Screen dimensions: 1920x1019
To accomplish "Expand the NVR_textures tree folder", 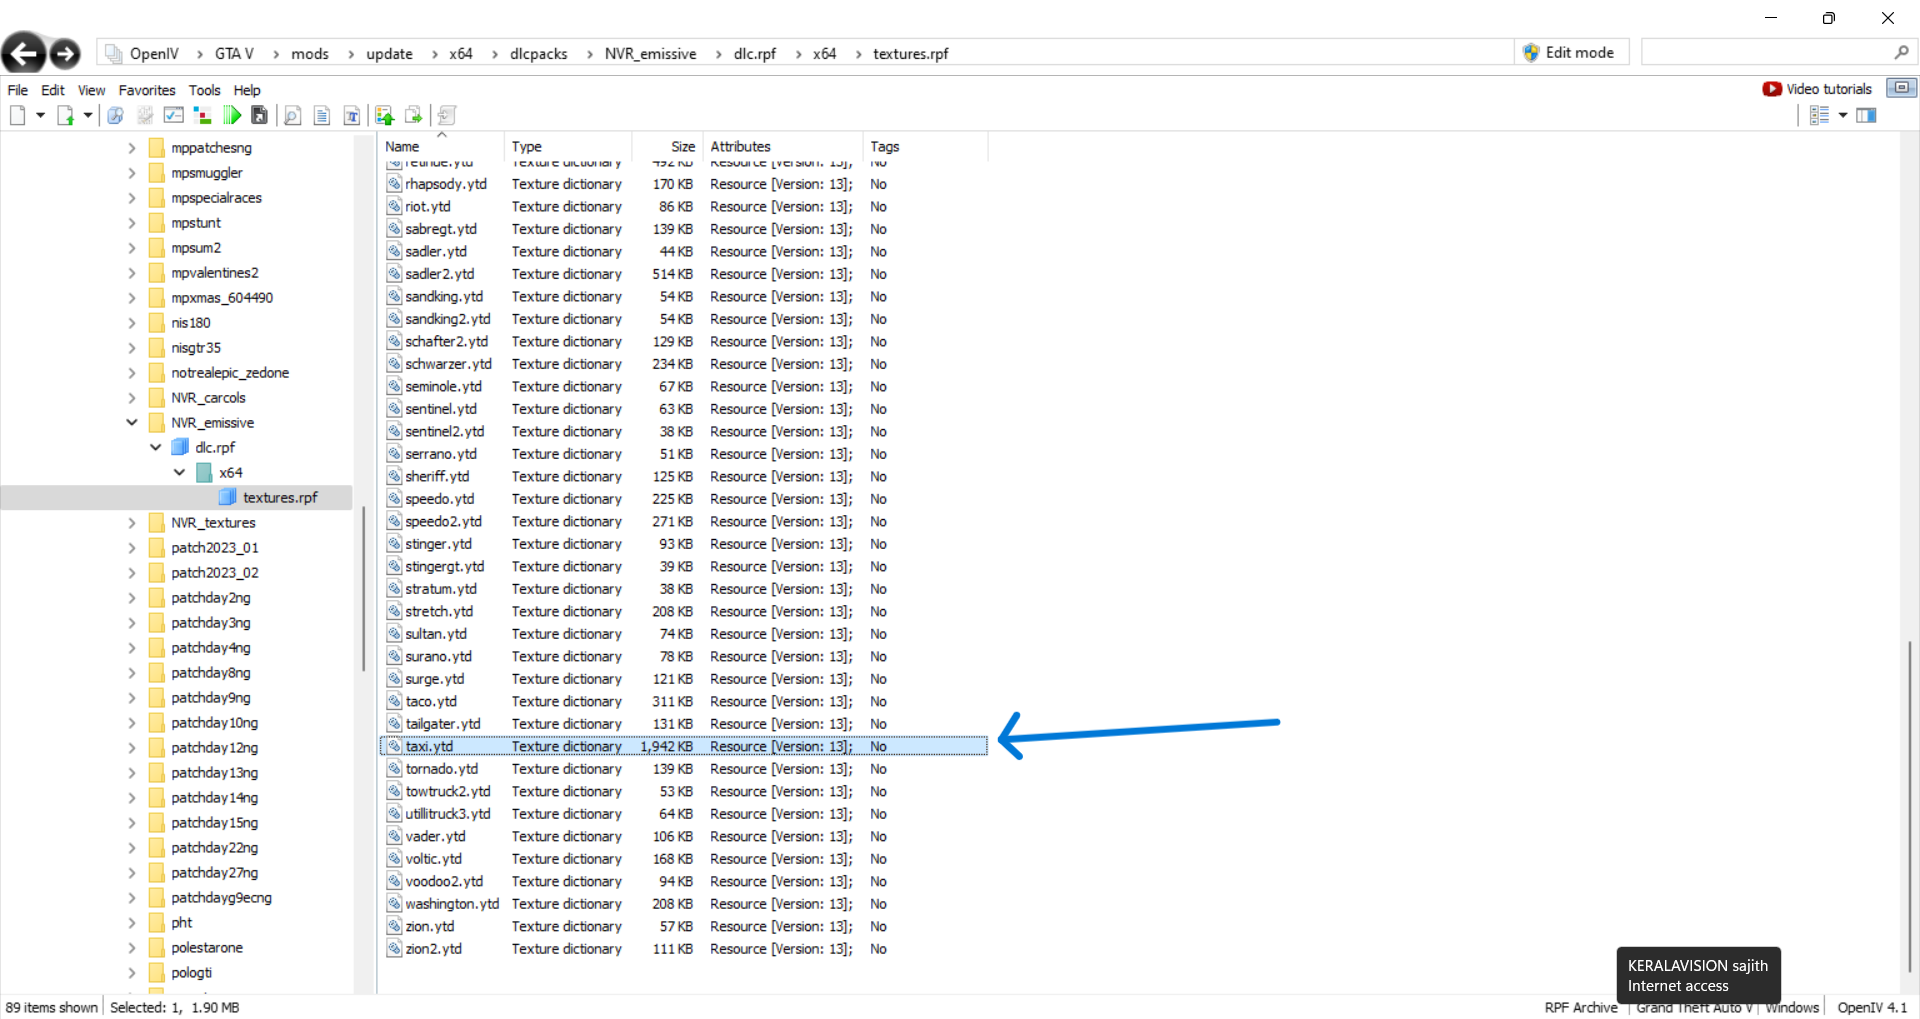I will pos(131,522).
